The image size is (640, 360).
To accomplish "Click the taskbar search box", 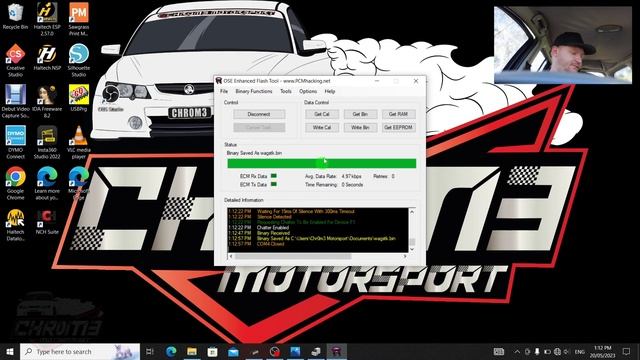I will [x=80, y=351].
